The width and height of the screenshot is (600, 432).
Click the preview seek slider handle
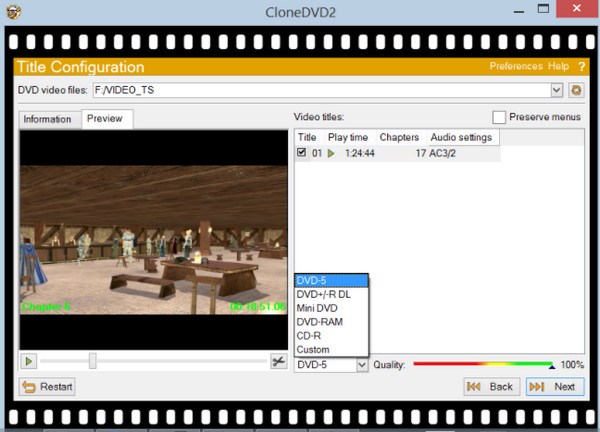[93, 361]
